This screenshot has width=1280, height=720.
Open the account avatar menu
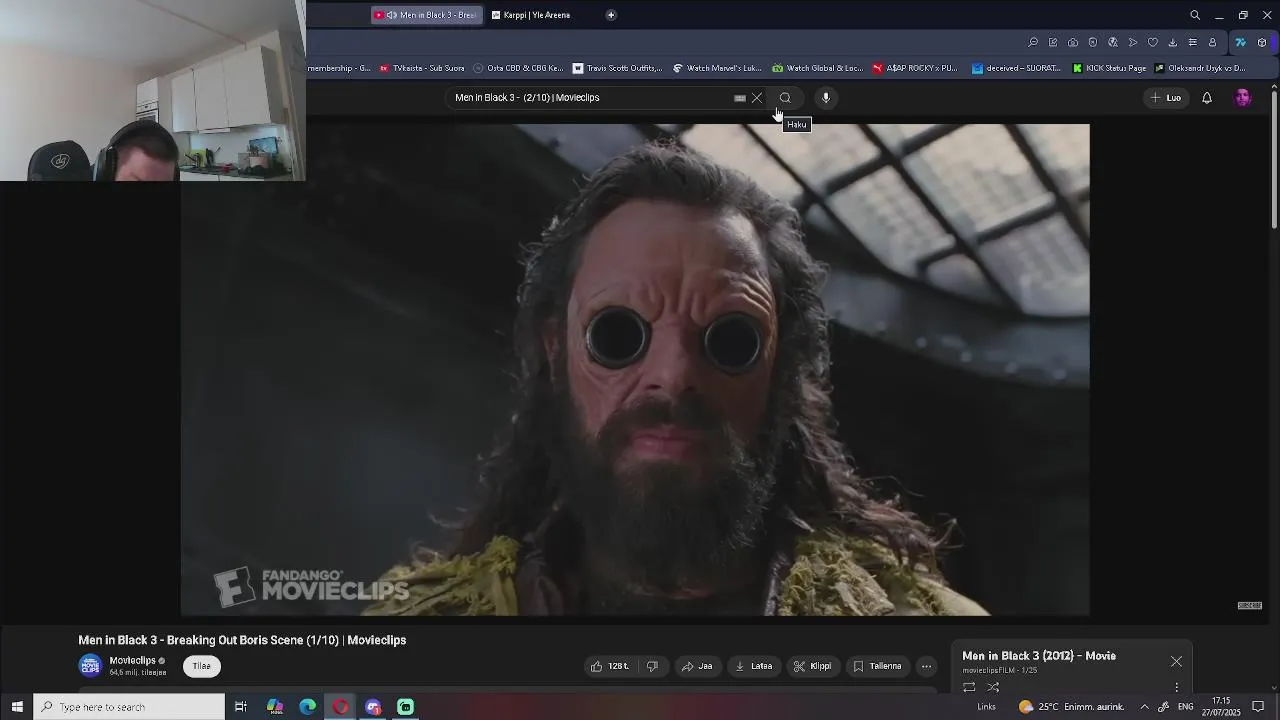[x=1243, y=98]
